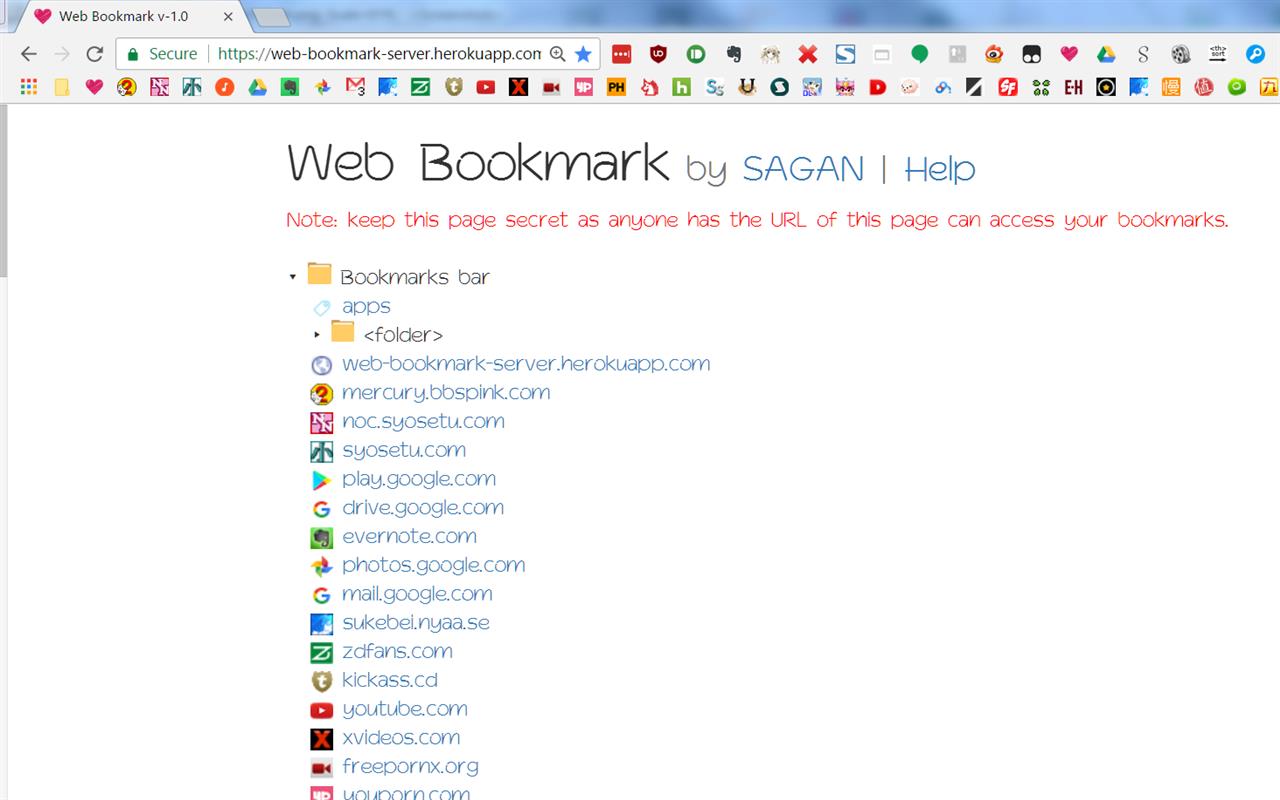Click the film reel extension icon
Screen dimensions: 1280x800
coord(1181,54)
